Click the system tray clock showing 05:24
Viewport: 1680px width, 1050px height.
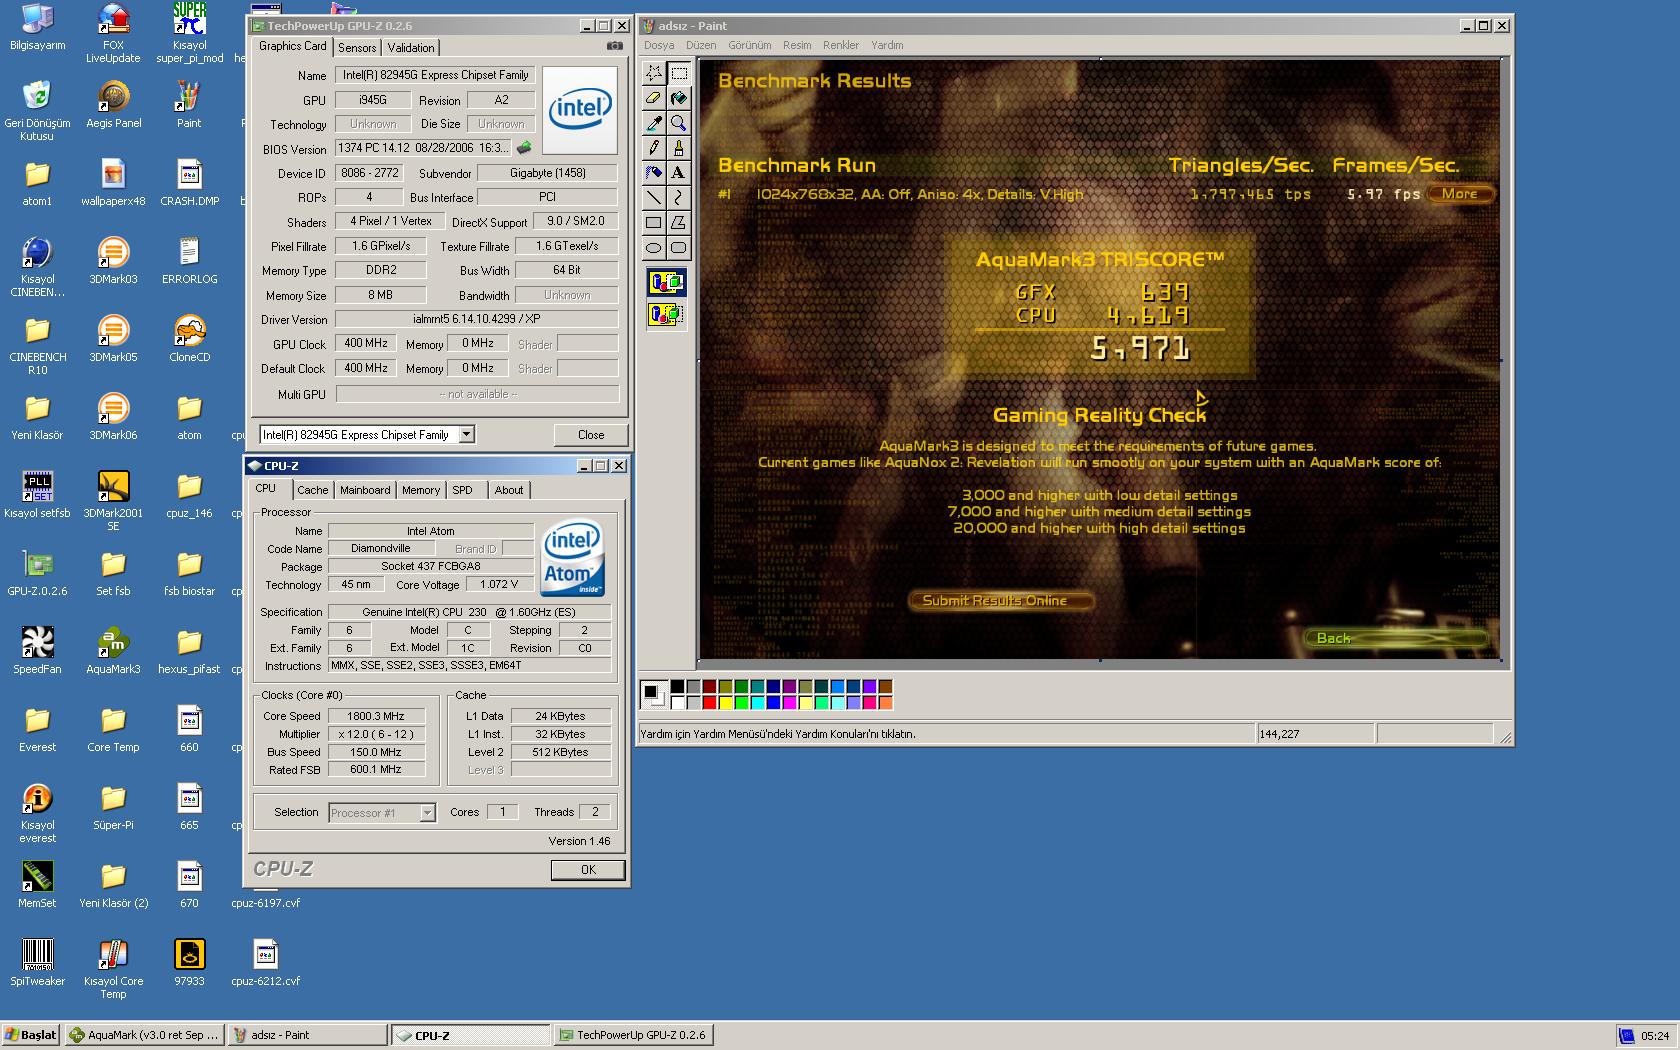coord(1655,1036)
